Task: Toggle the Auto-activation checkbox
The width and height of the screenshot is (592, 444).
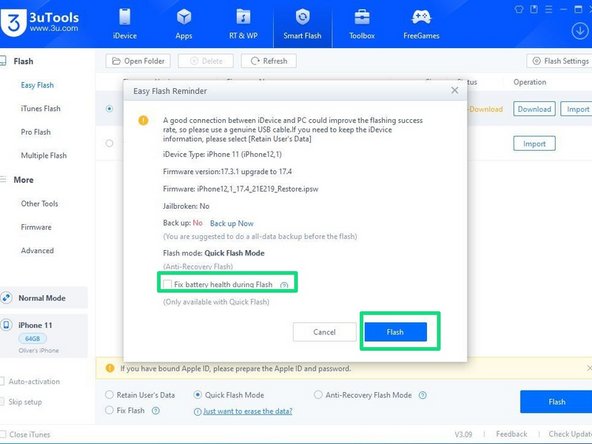Action: click(x=2, y=381)
